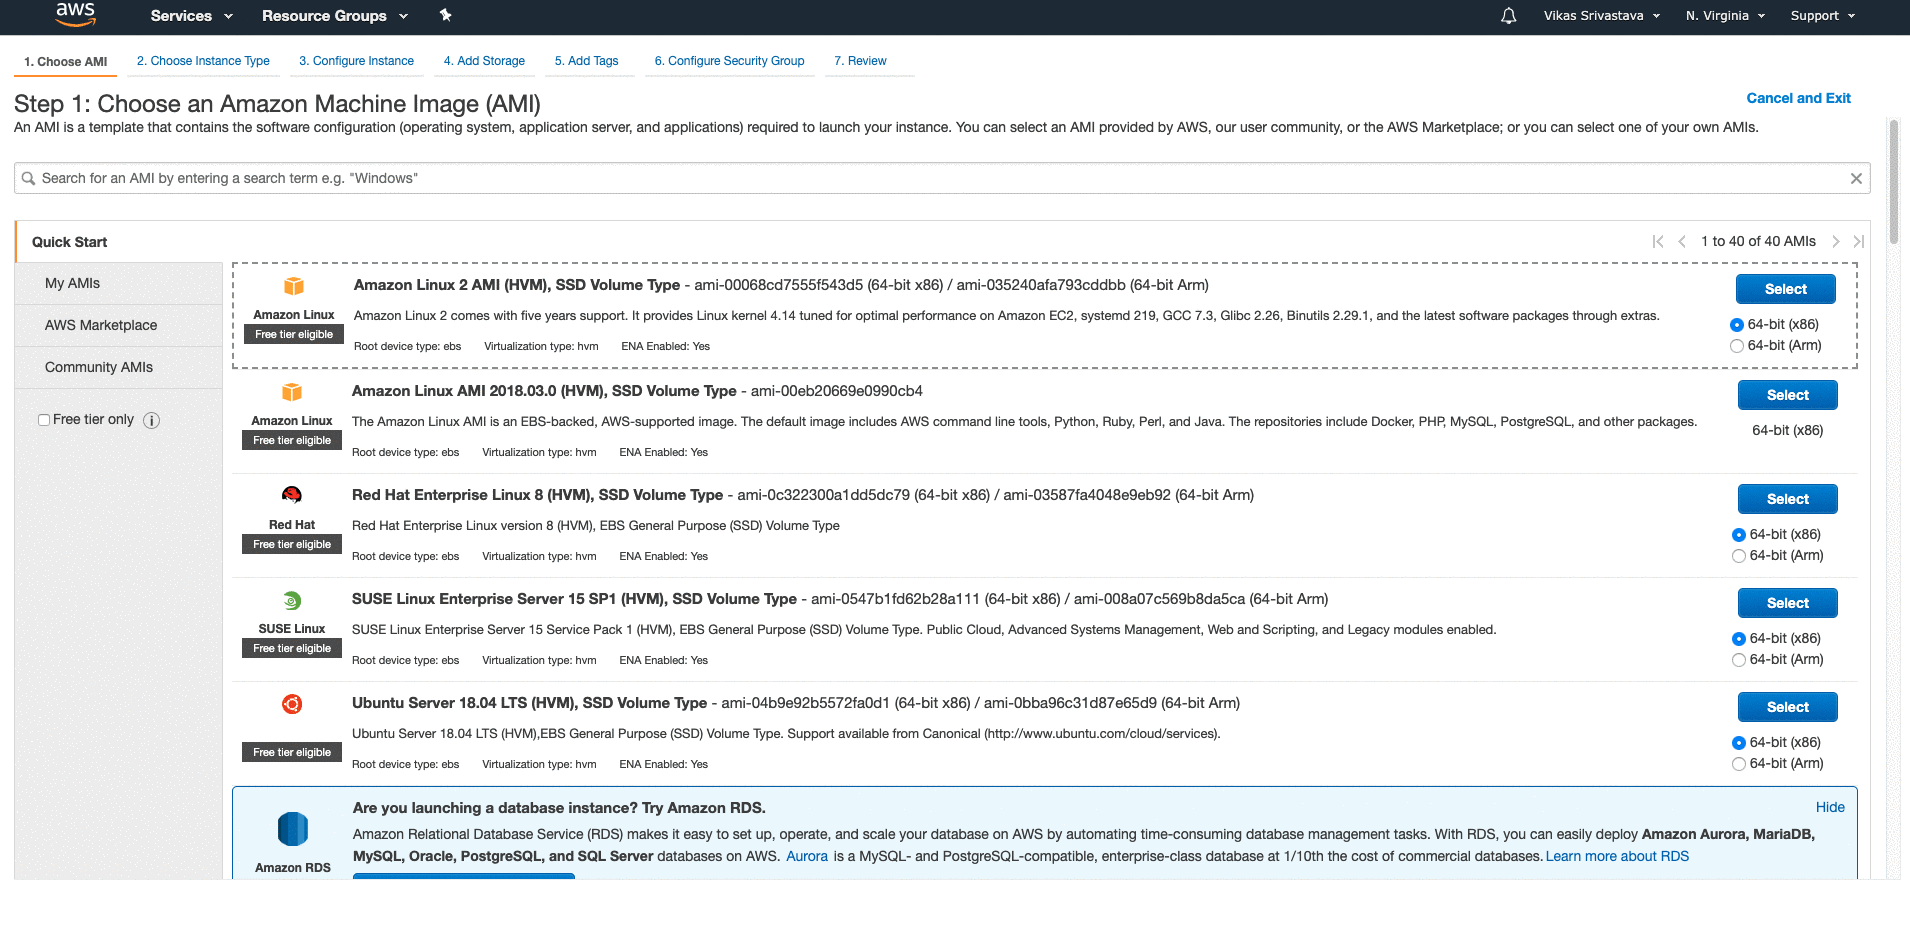Switch to 1. Choose AMI step

click(x=66, y=61)
